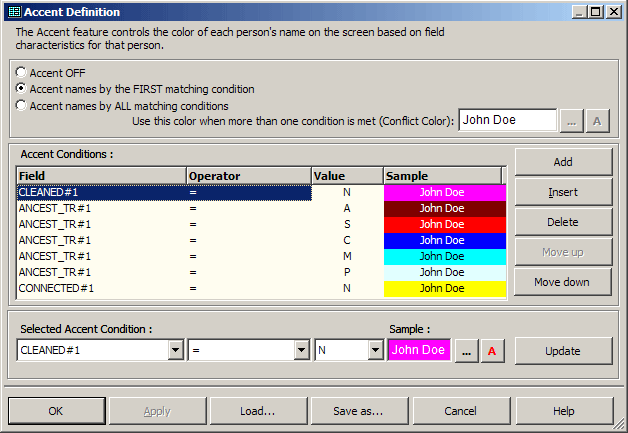Click the Load... button
This screenshot has height=433, width=628.
(257, 411)
